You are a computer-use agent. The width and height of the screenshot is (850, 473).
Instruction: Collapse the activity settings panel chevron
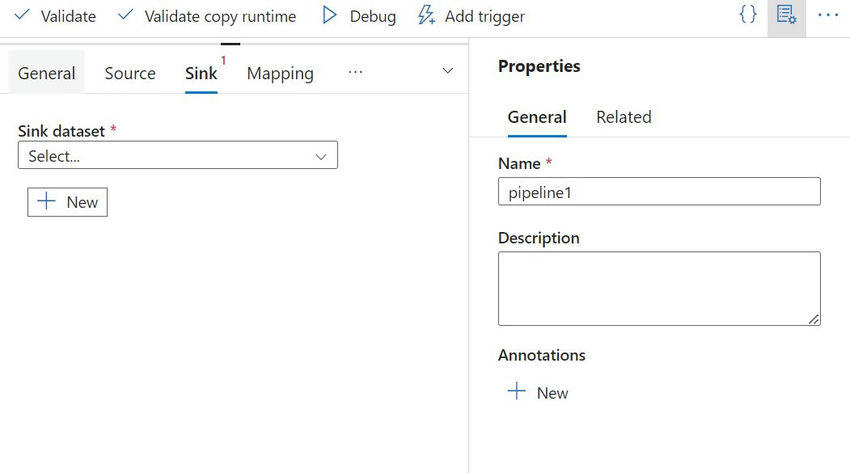tap(447, 72)
